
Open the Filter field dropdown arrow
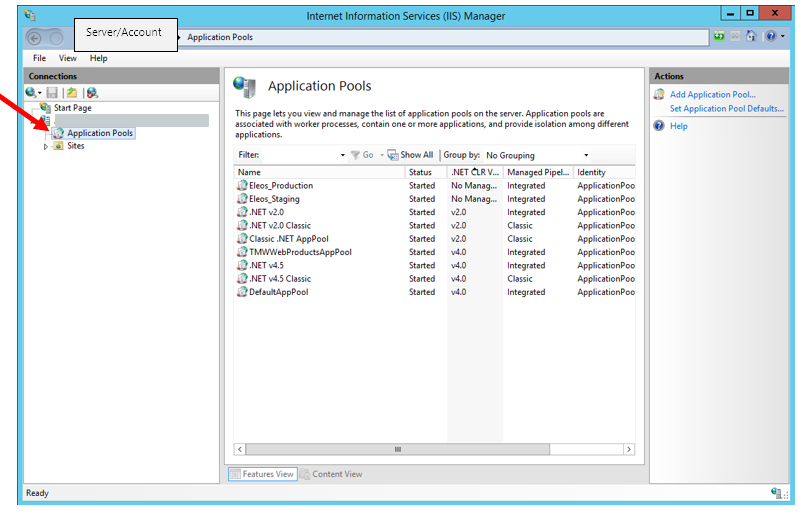click(342, 155)
